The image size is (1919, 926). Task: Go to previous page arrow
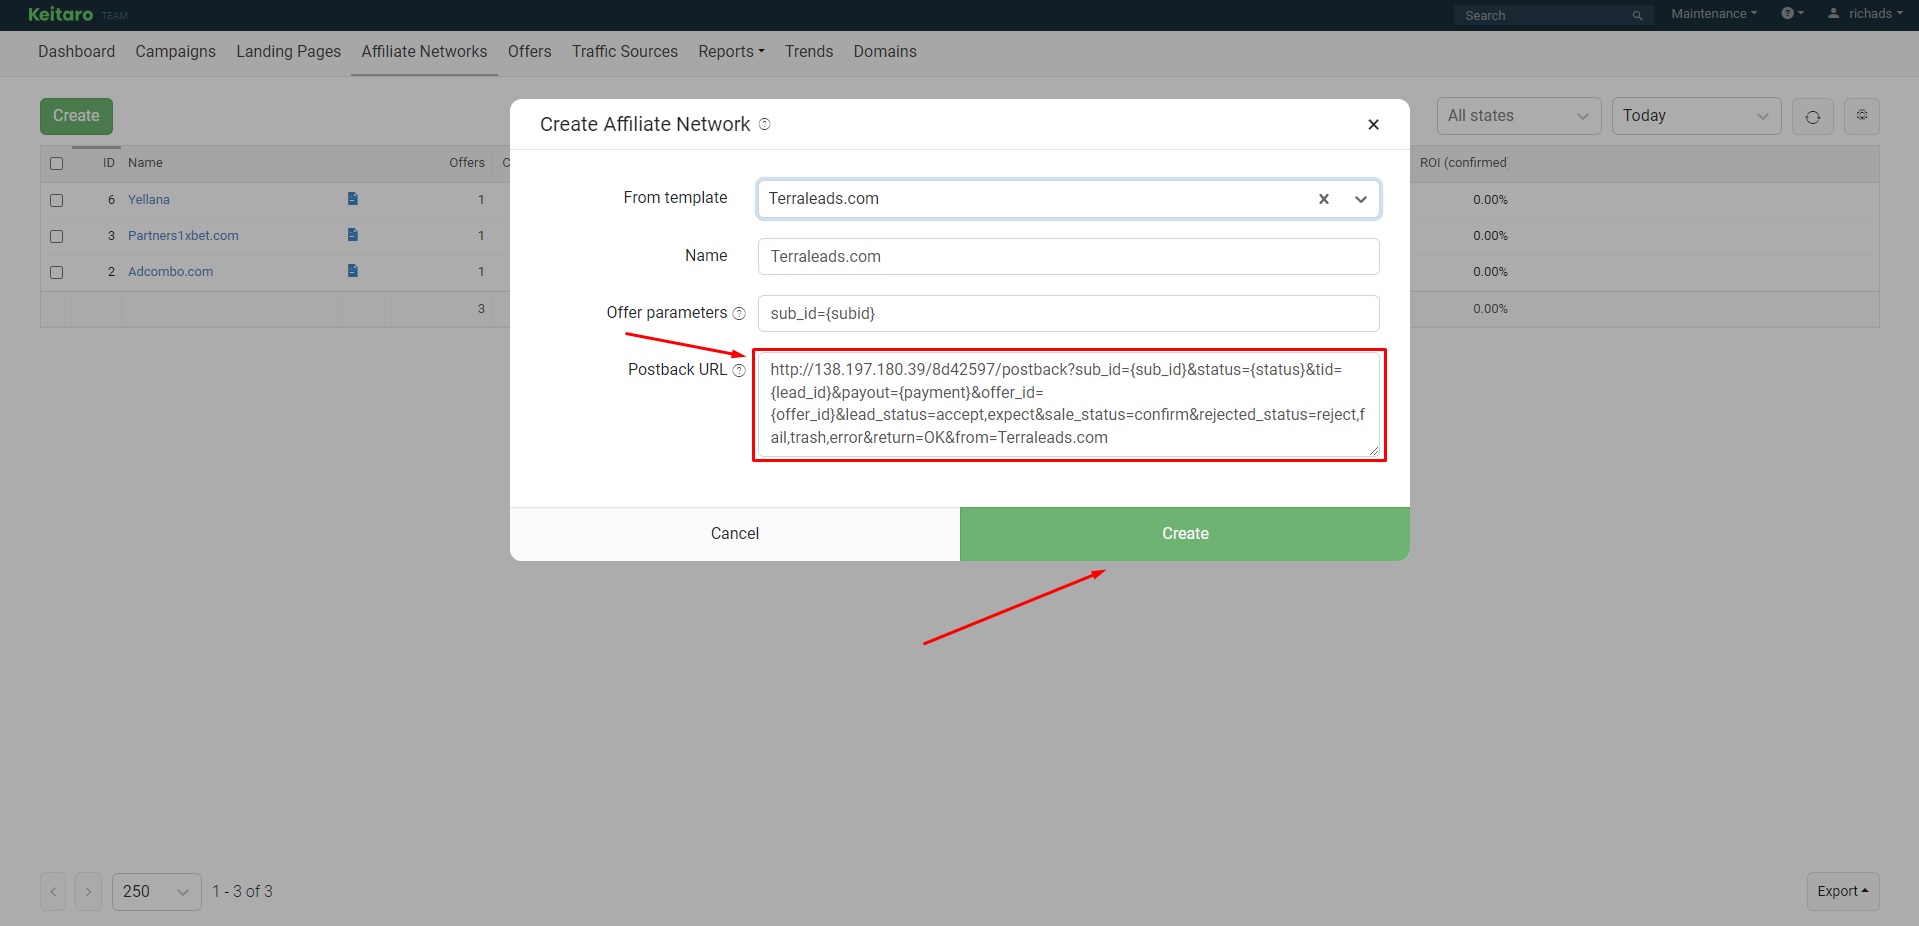click(x=53, y=891)
